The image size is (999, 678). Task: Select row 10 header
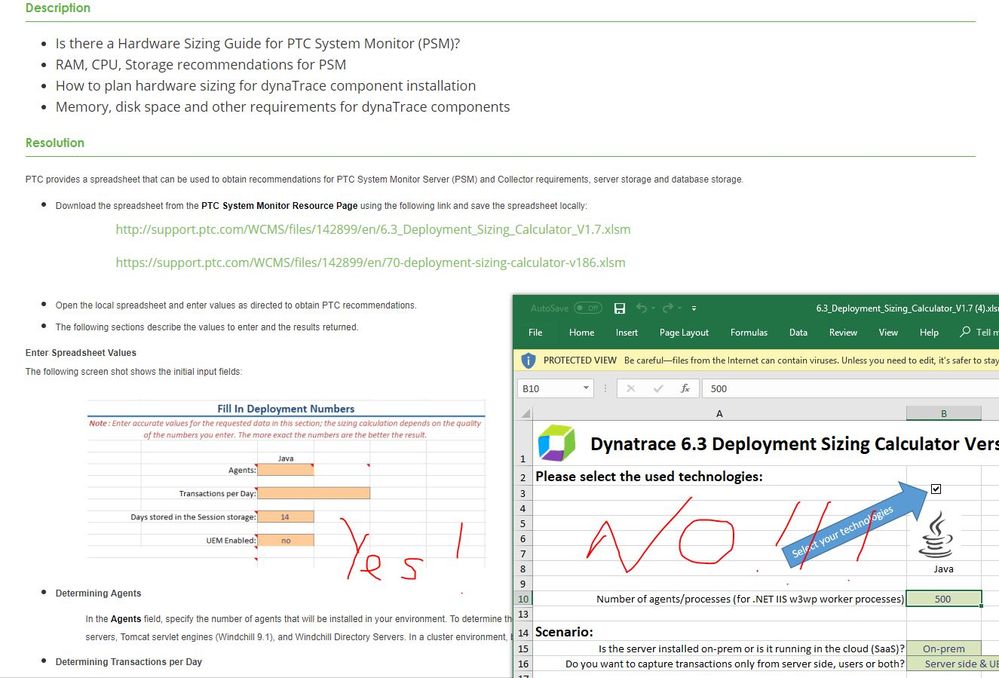[x=523, y=599]
